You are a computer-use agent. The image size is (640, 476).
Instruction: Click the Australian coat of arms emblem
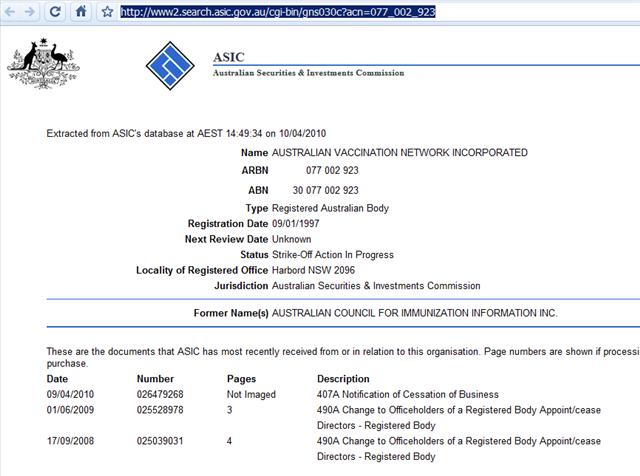coord(42,66)
